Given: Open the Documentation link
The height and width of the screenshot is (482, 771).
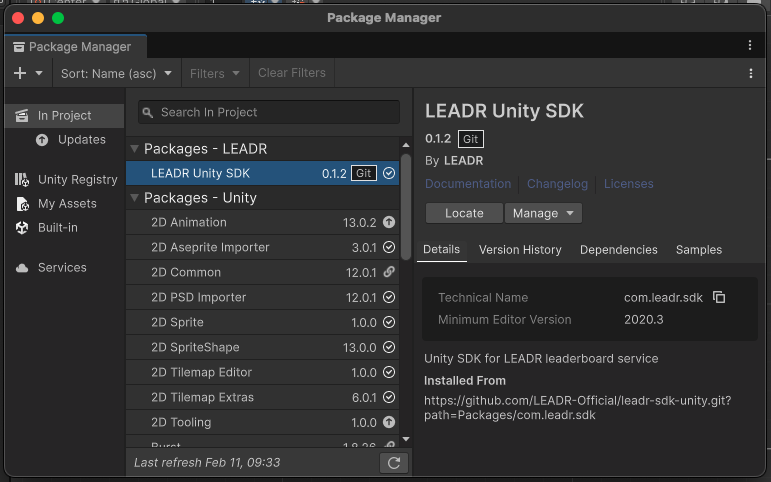Looking at the screenshot, I should coord(468,184).
